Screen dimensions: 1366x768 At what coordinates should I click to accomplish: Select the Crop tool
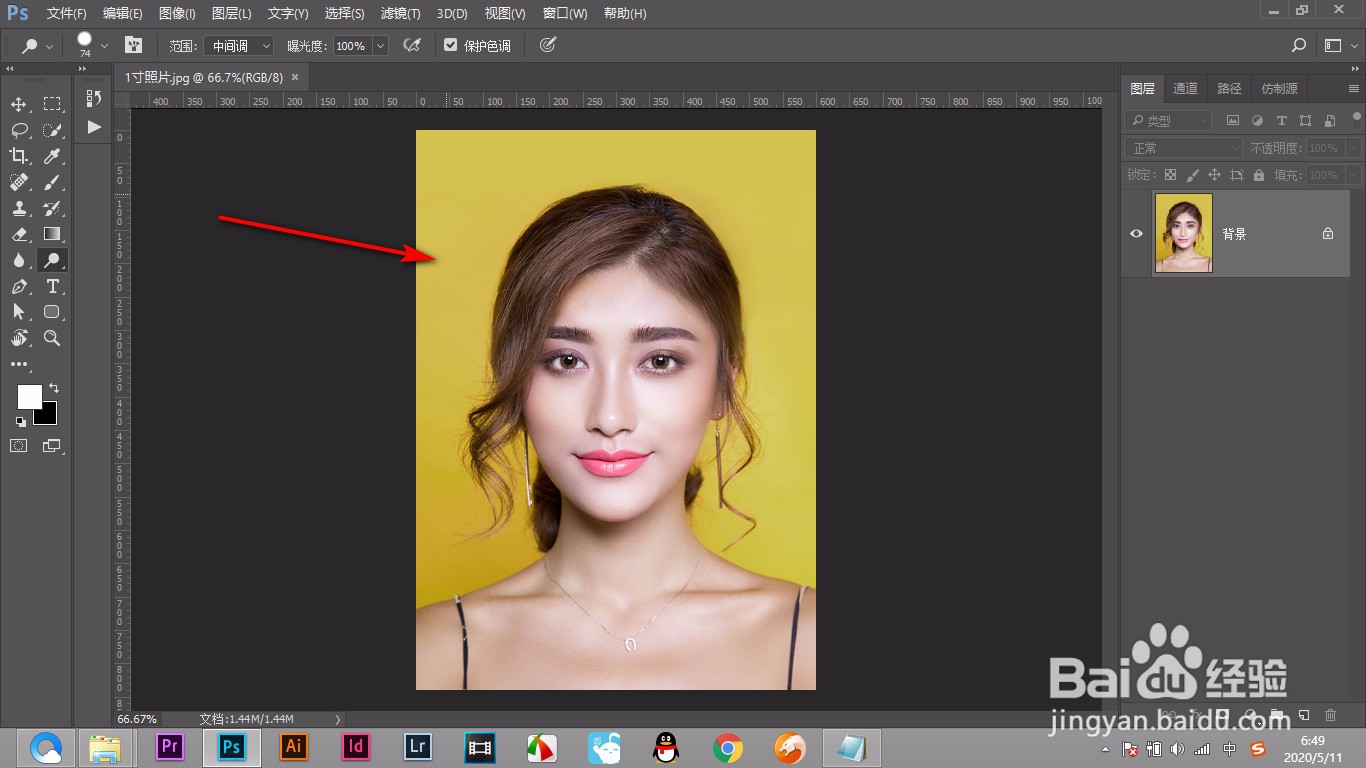(19, 156)
